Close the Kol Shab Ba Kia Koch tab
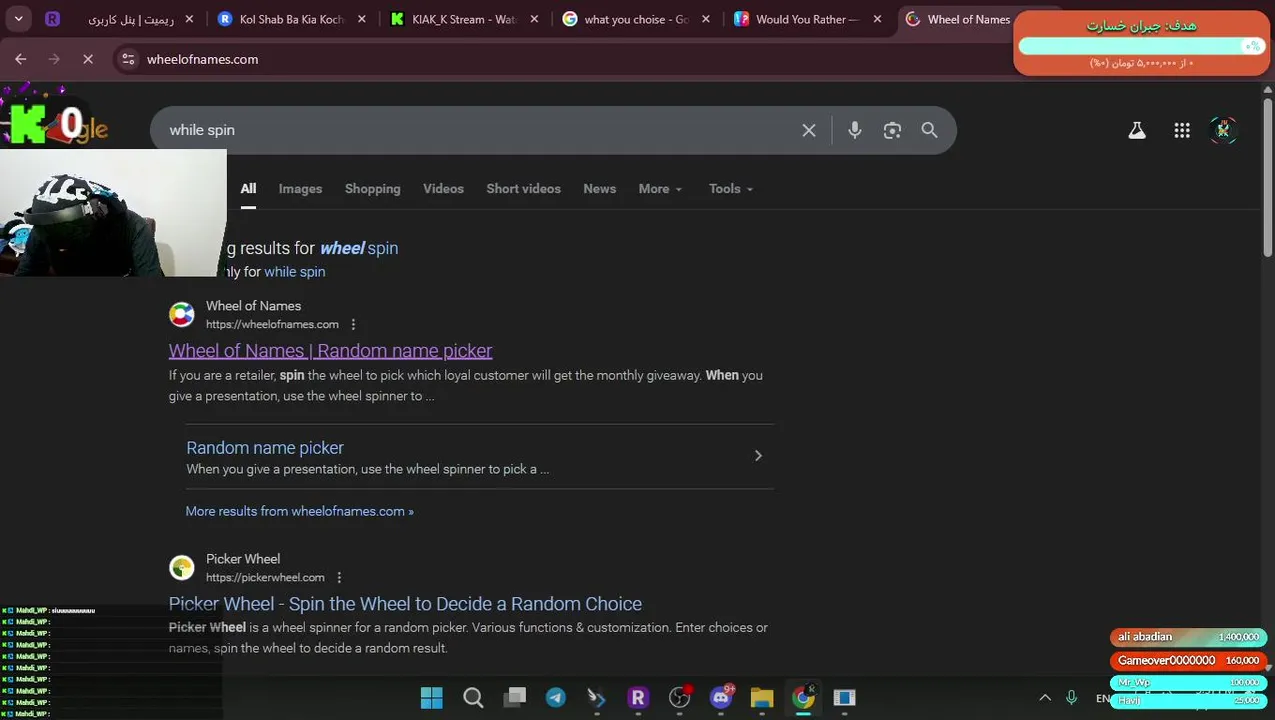The height and width of the screenshot is (720, 1275). (x=361, y=19)
